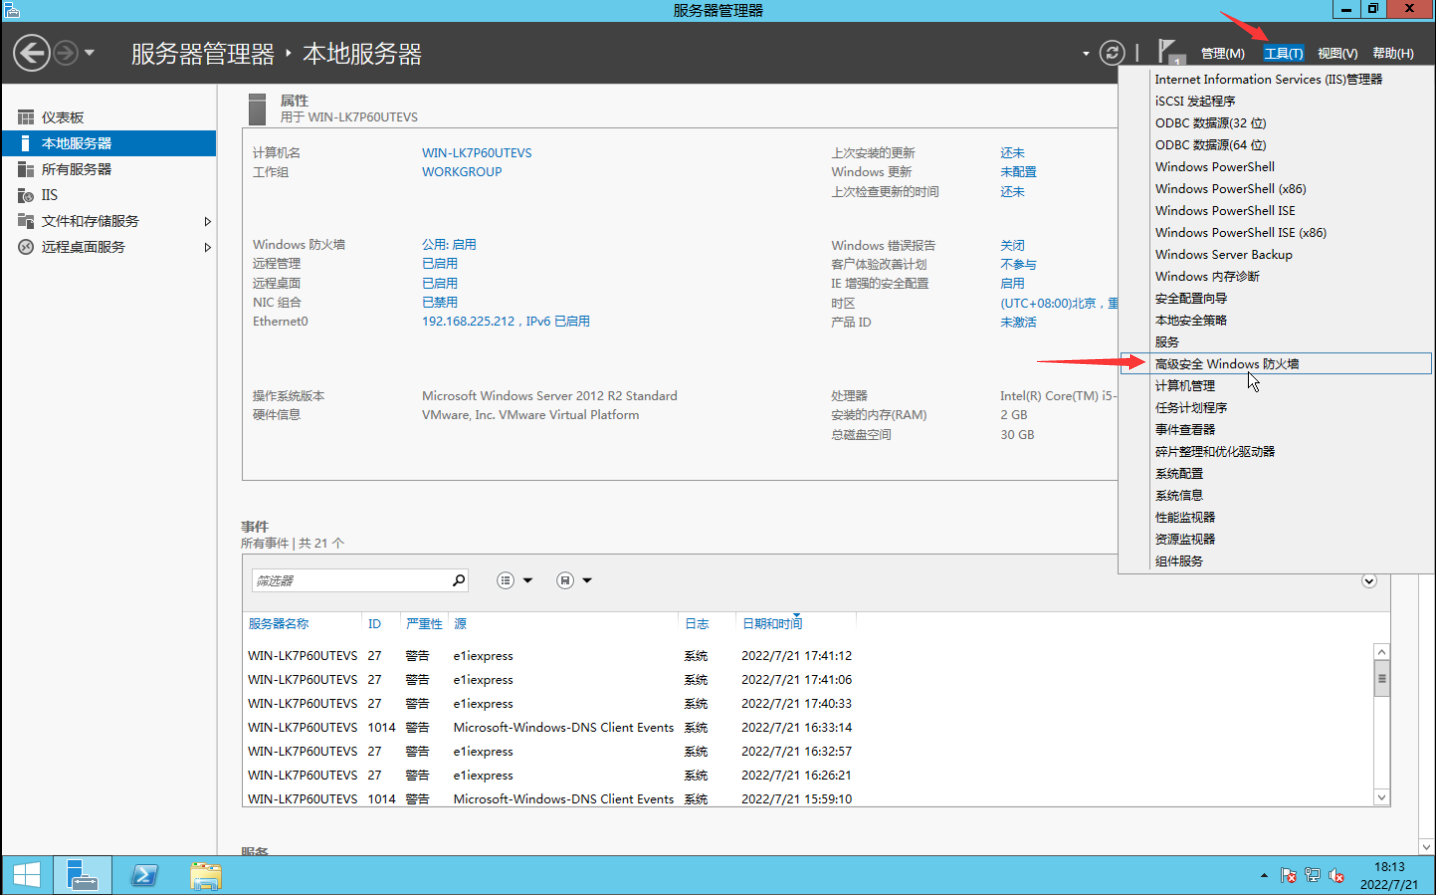Viewport: 1436px width, 895px height.
Task: Click the computer name WIN-LK7P60UTEVS link
Action: click(477, 153)
